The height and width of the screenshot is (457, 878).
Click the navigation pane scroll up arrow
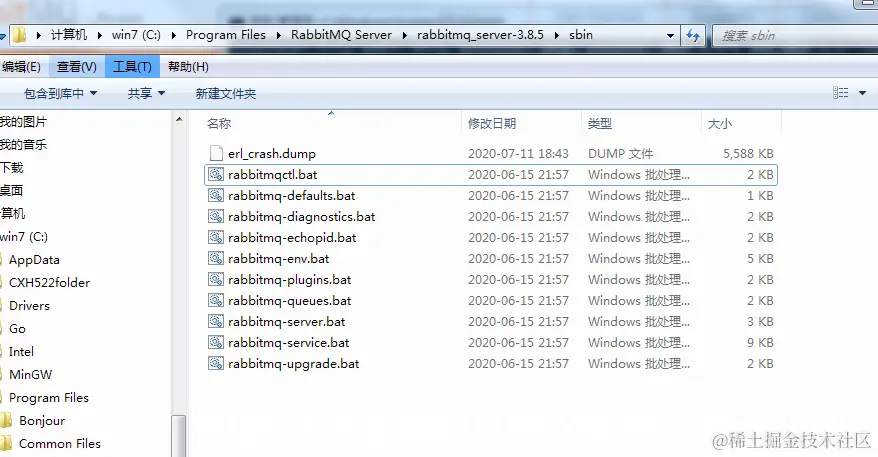coord(179,119)
